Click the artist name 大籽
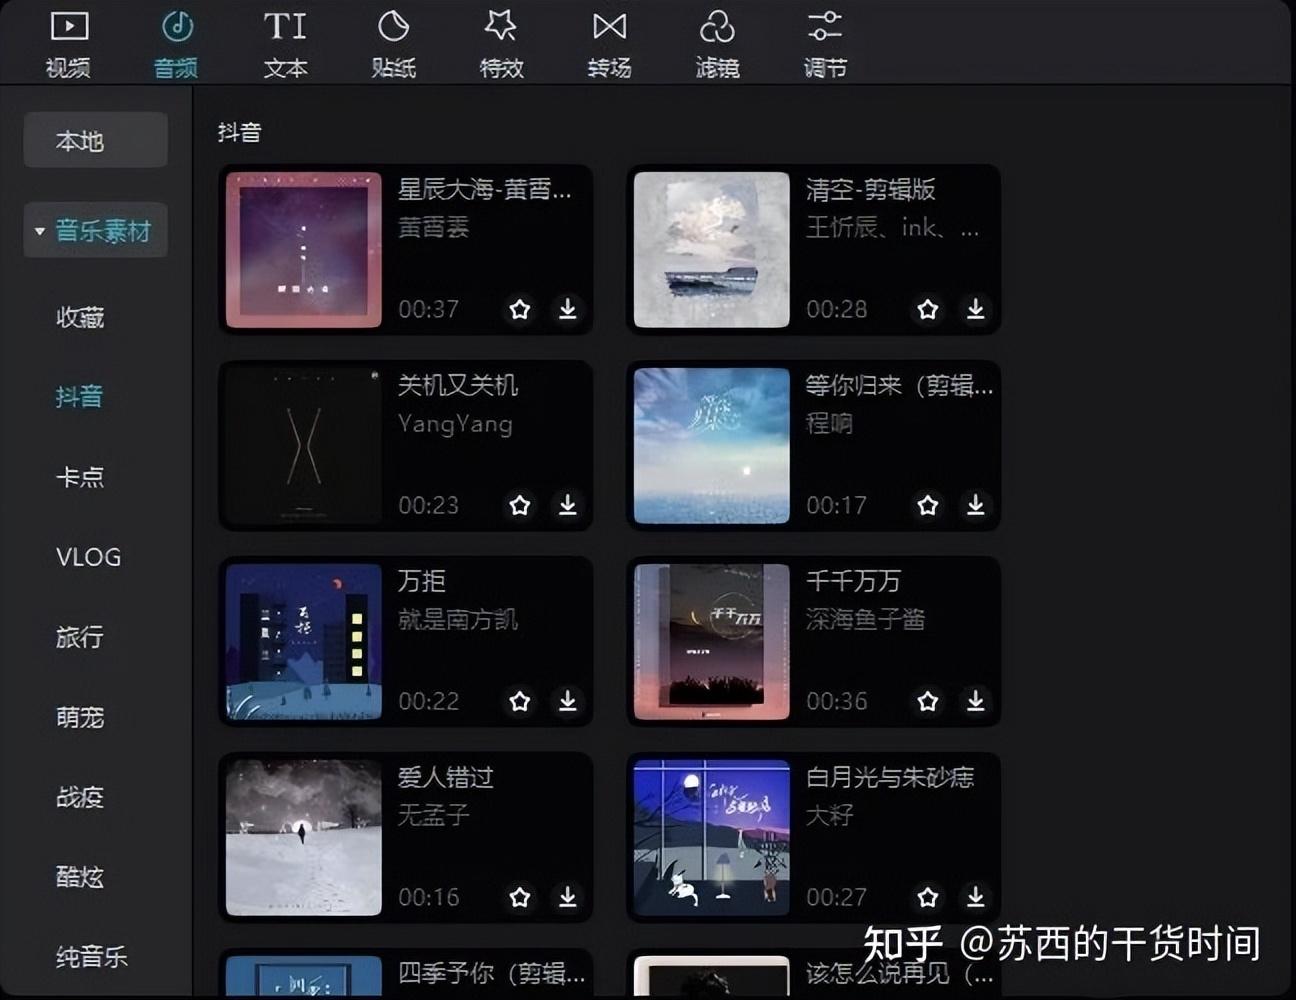Image resolution: width=1296 pixels, height=1000 pixels. tap(829, 816)
